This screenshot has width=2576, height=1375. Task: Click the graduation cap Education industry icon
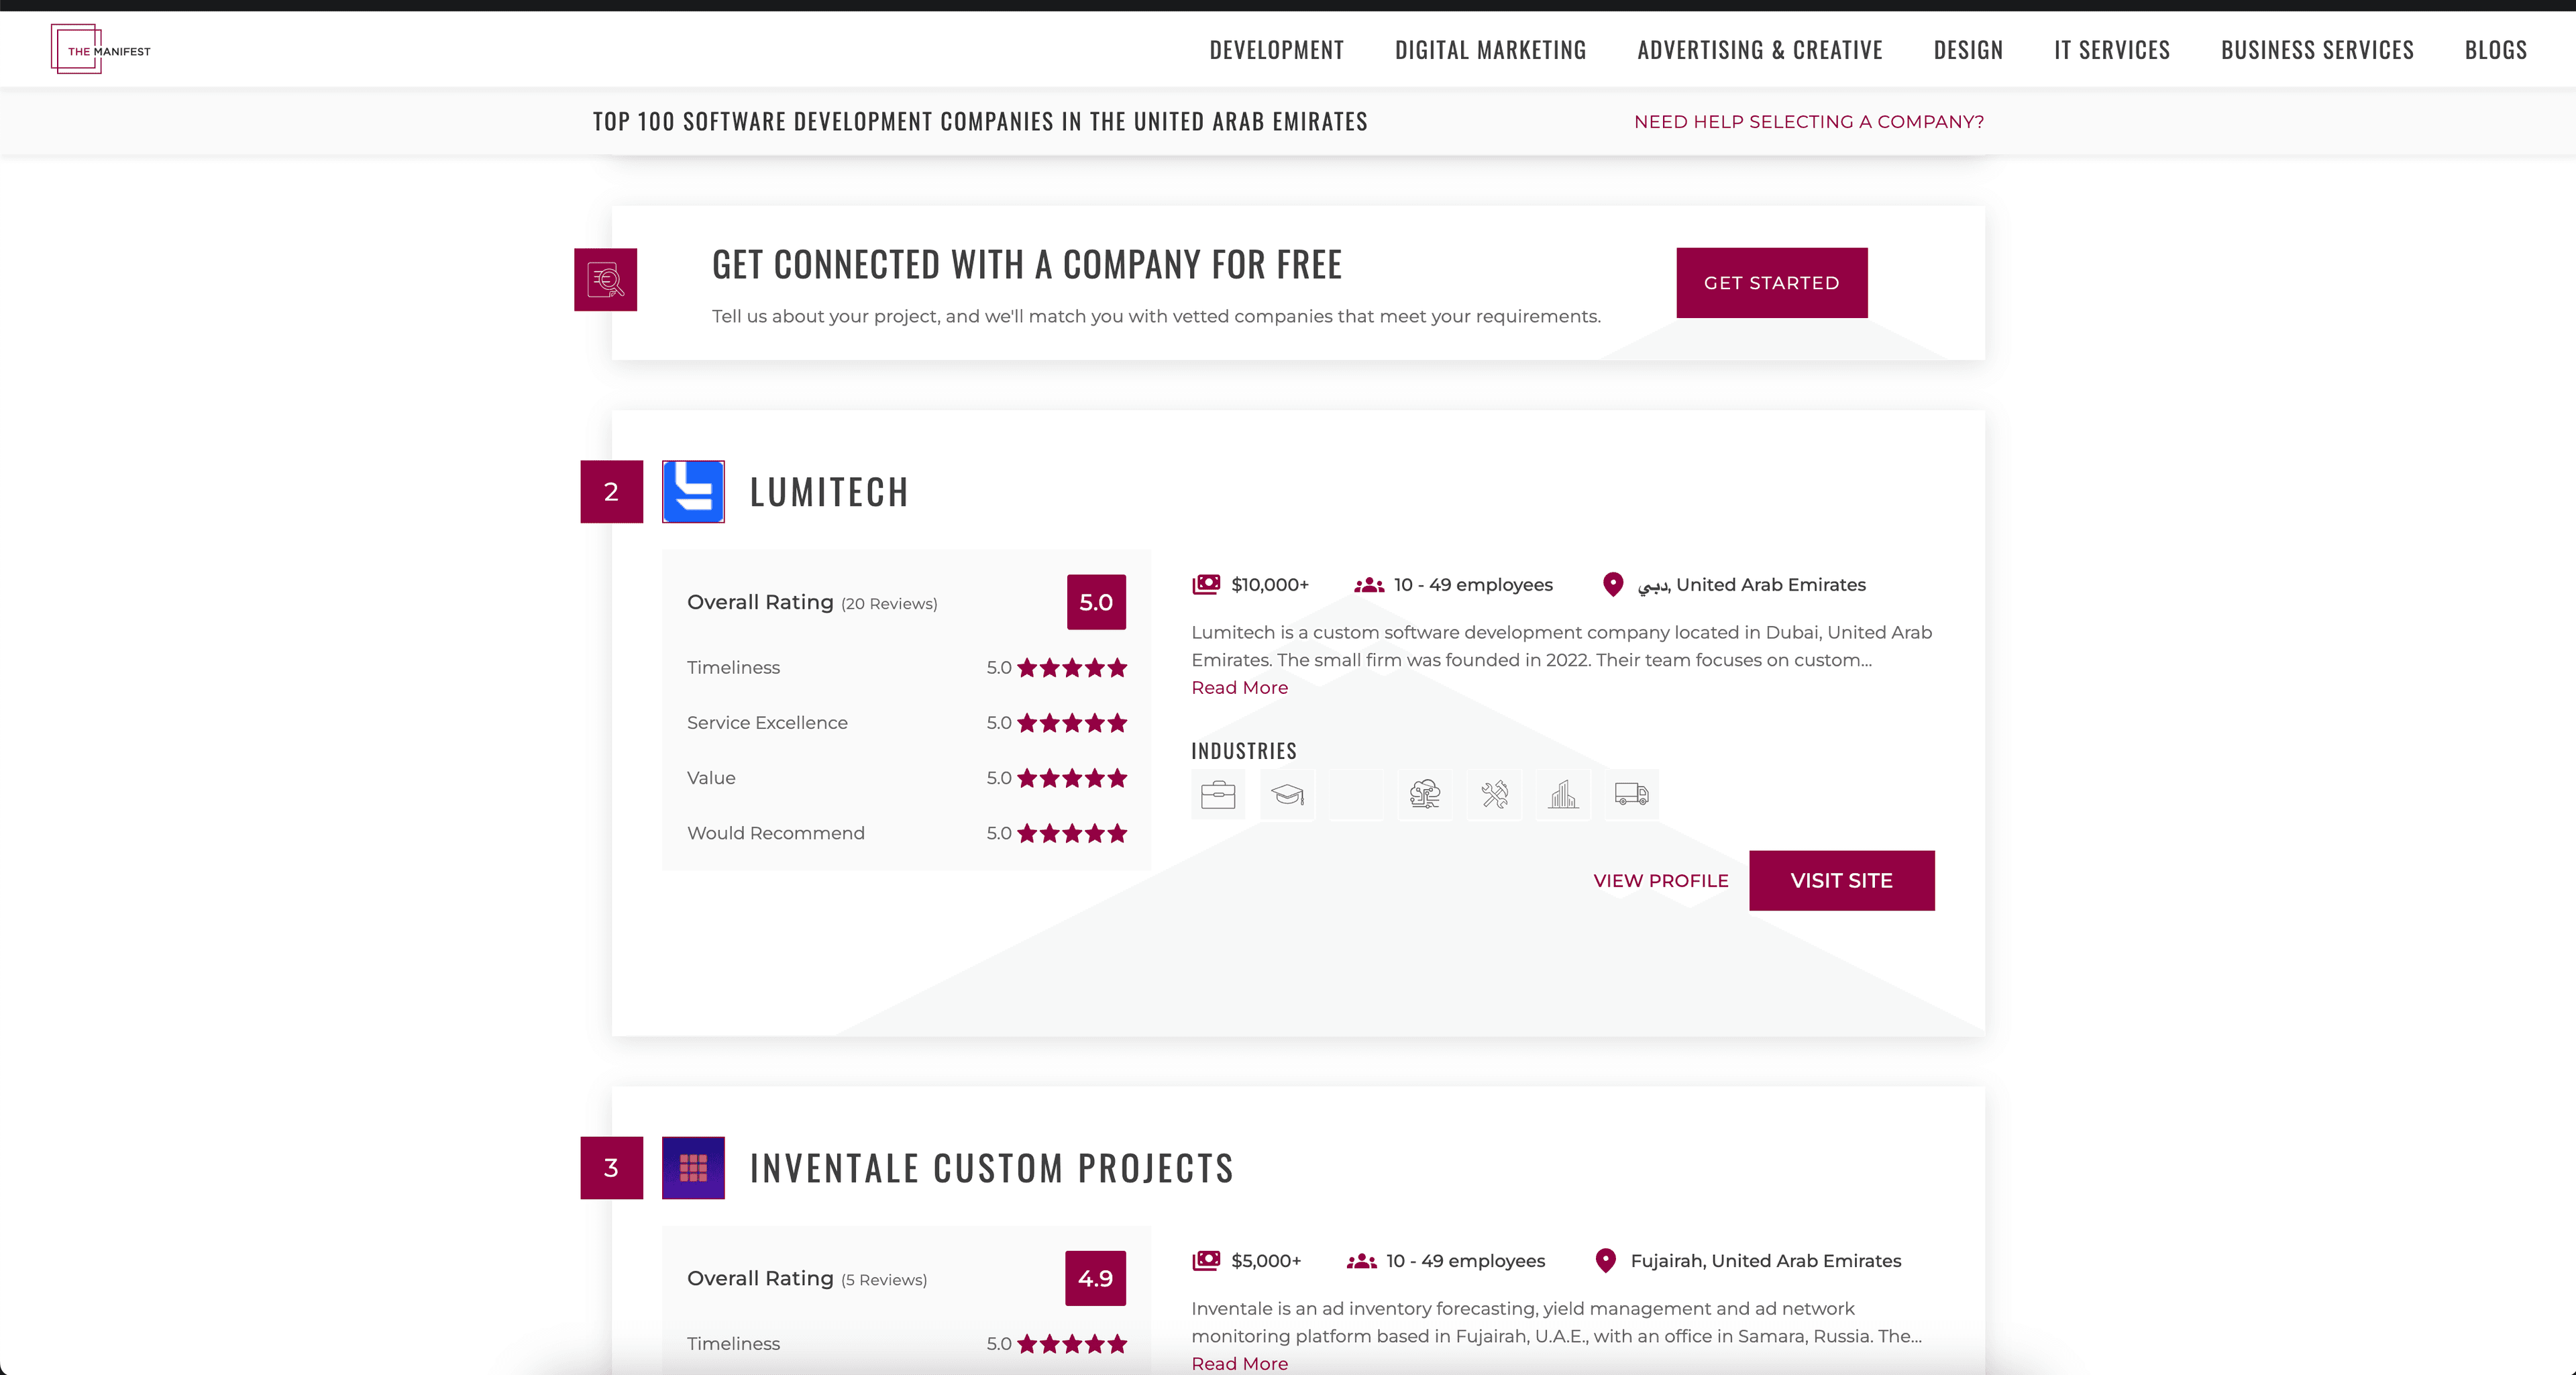coord(1287,794)
